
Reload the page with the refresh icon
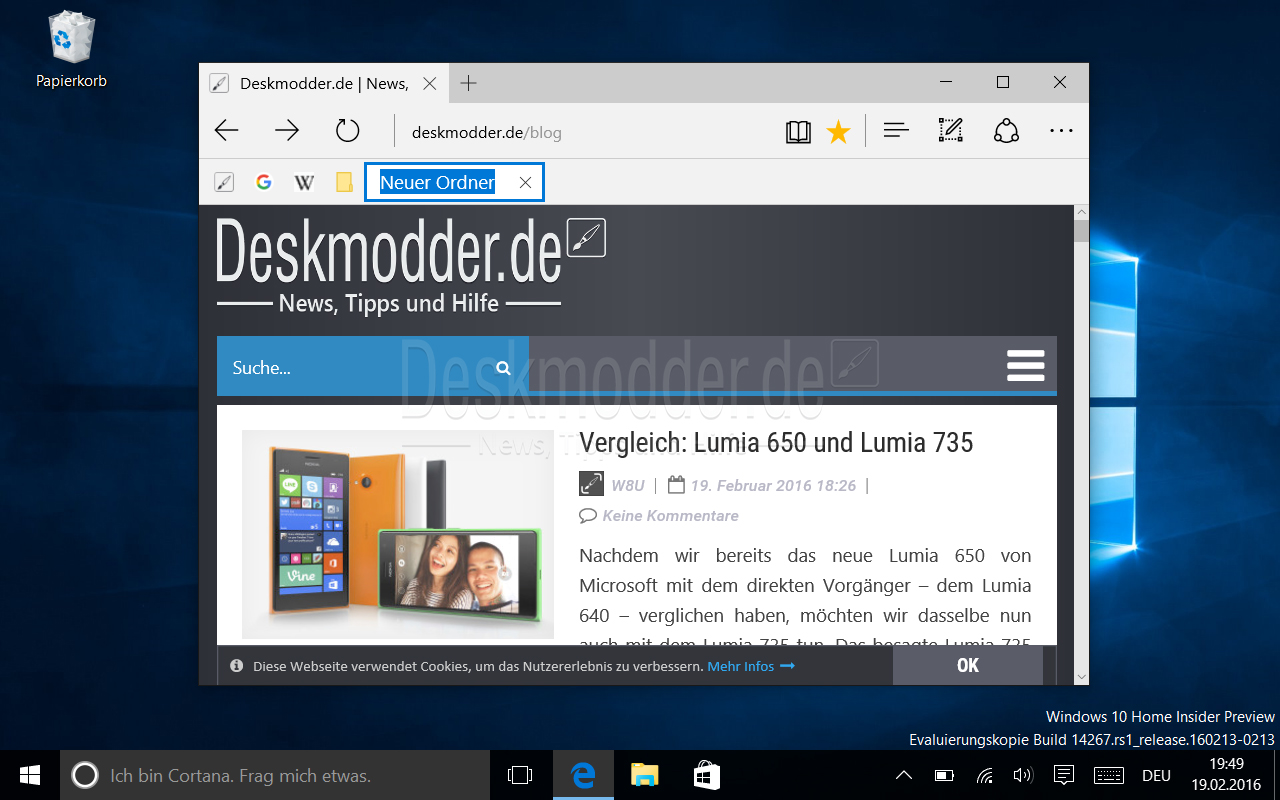(347, 130)
